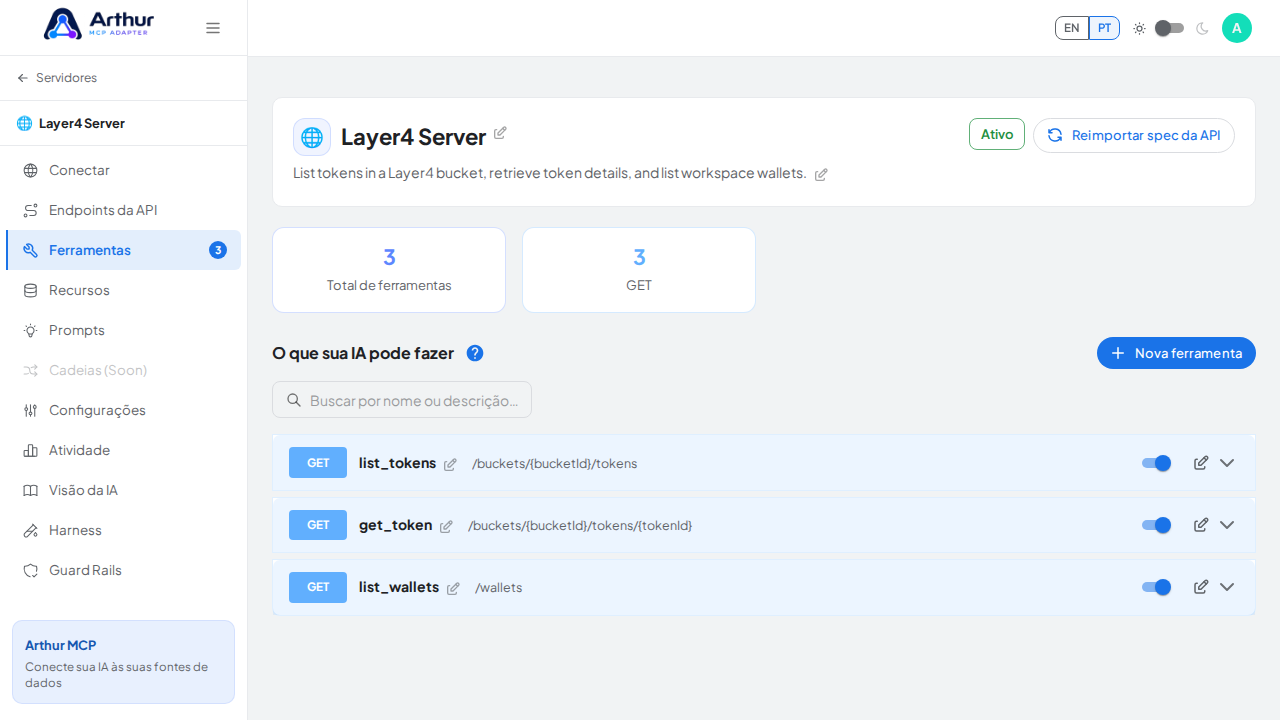Rename the list_wallets tool via pencil icon

pyautogui.click(x=453, y=588)
